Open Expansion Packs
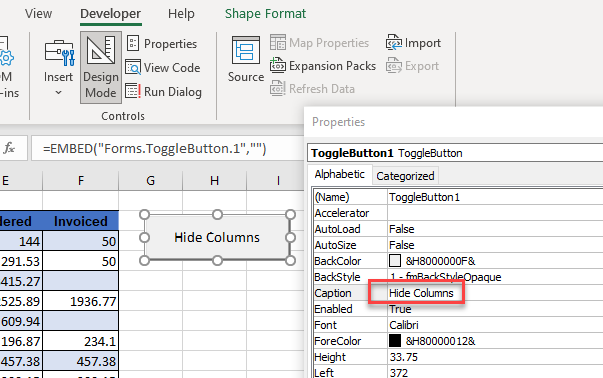 click(x=323, y=66)
